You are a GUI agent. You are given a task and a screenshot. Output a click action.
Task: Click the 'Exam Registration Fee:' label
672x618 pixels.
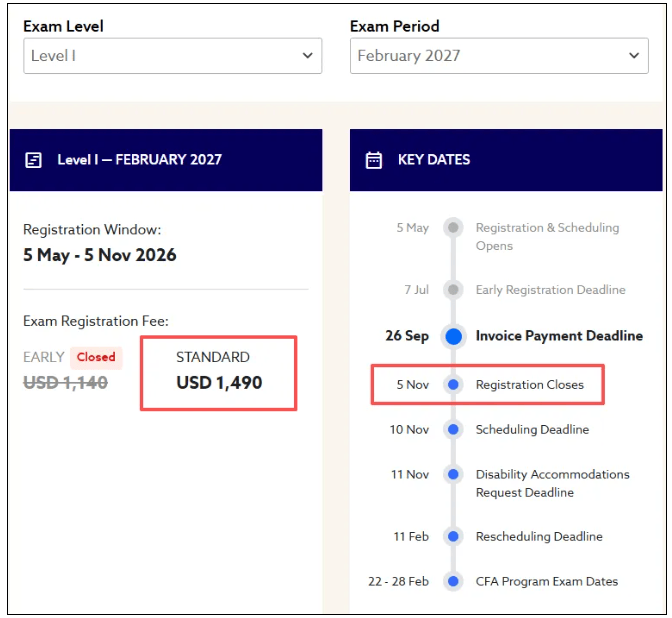click(x=96, y=321)
